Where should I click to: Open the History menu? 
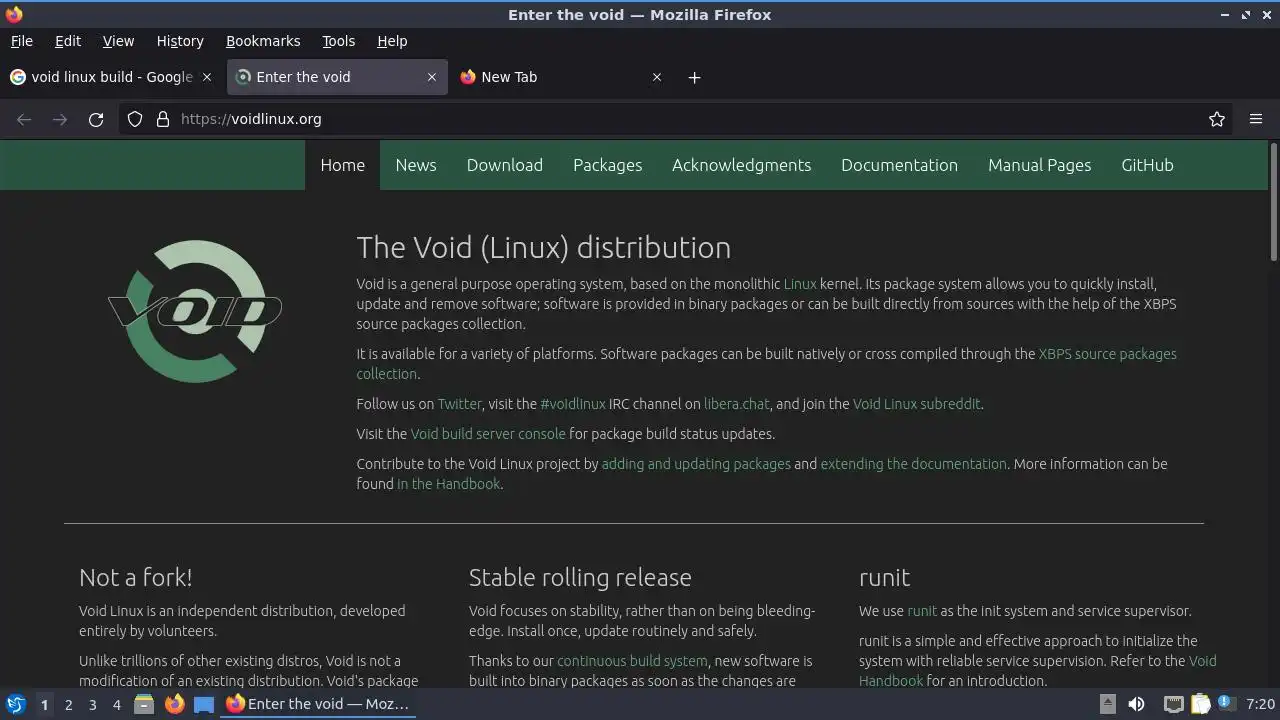[180, 41]
